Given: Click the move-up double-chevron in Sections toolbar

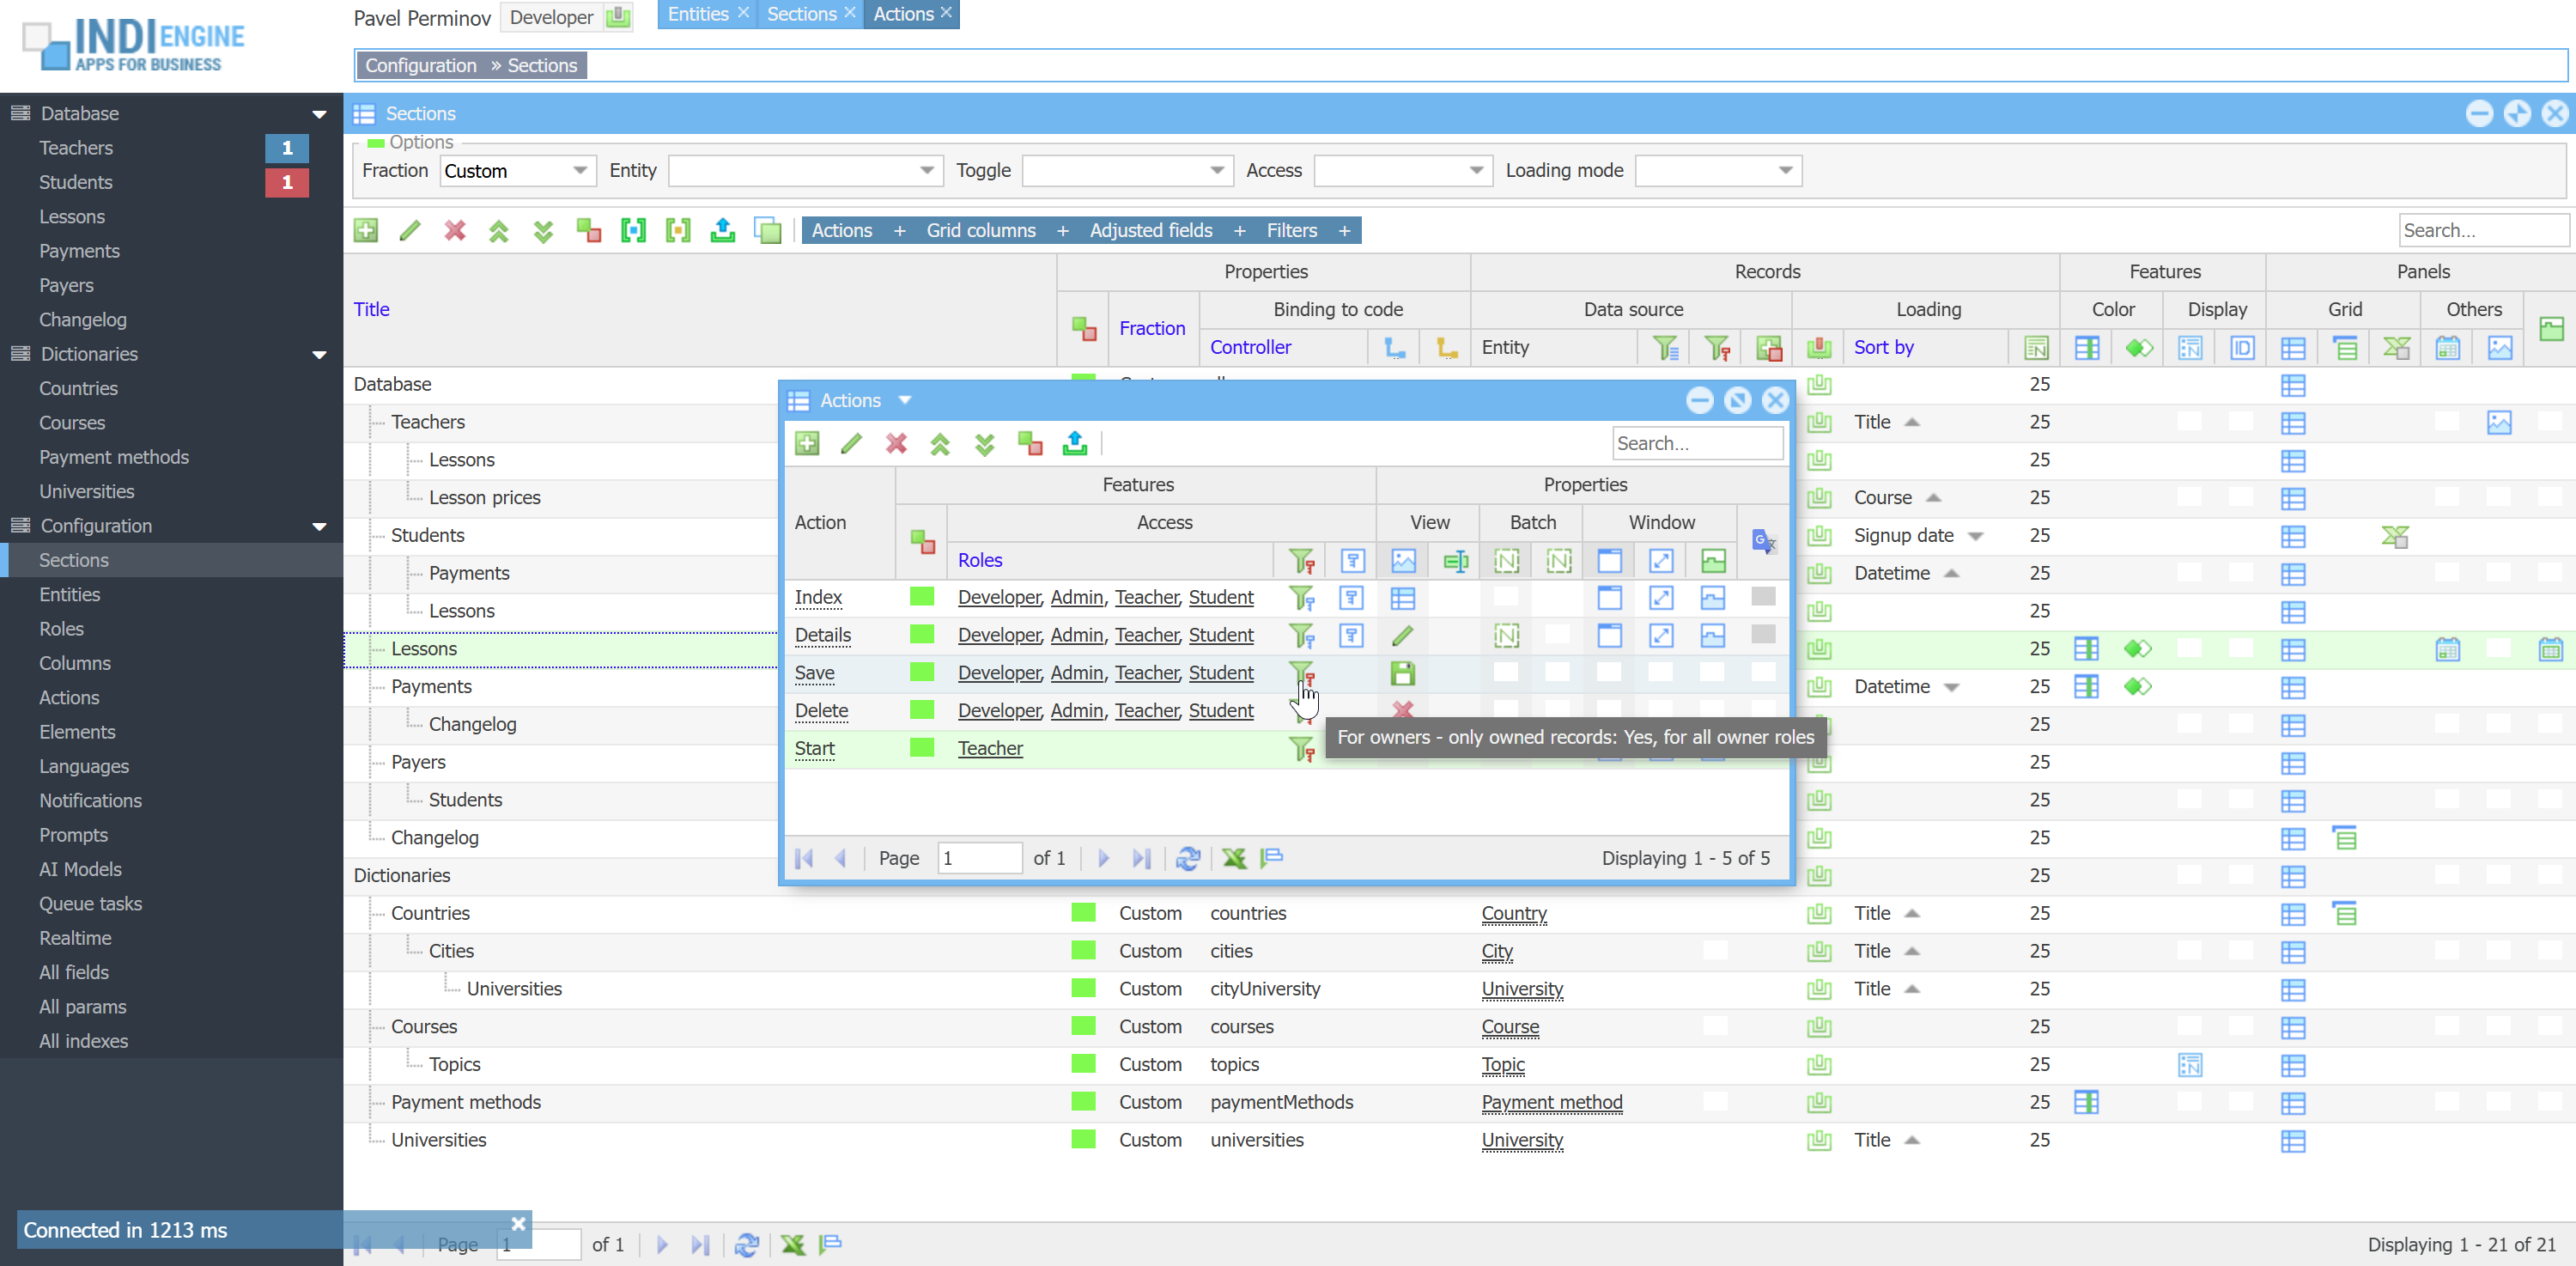Looking at the screenshot, I should coord(499,231).
